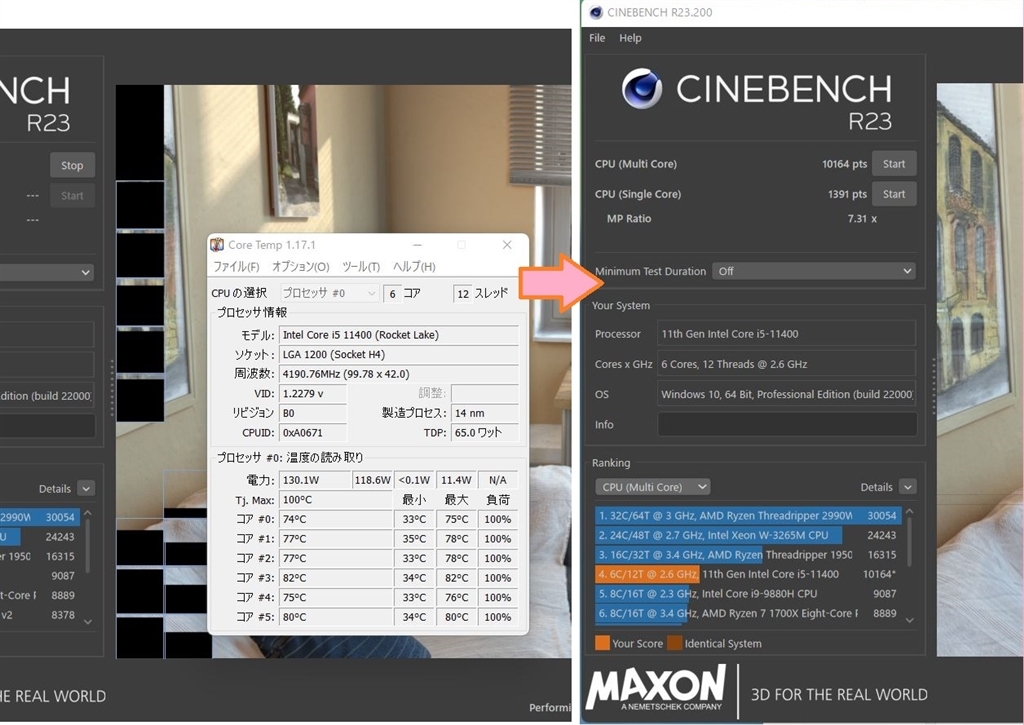Click the 電力 value 130.1W

tap(315, 480)
